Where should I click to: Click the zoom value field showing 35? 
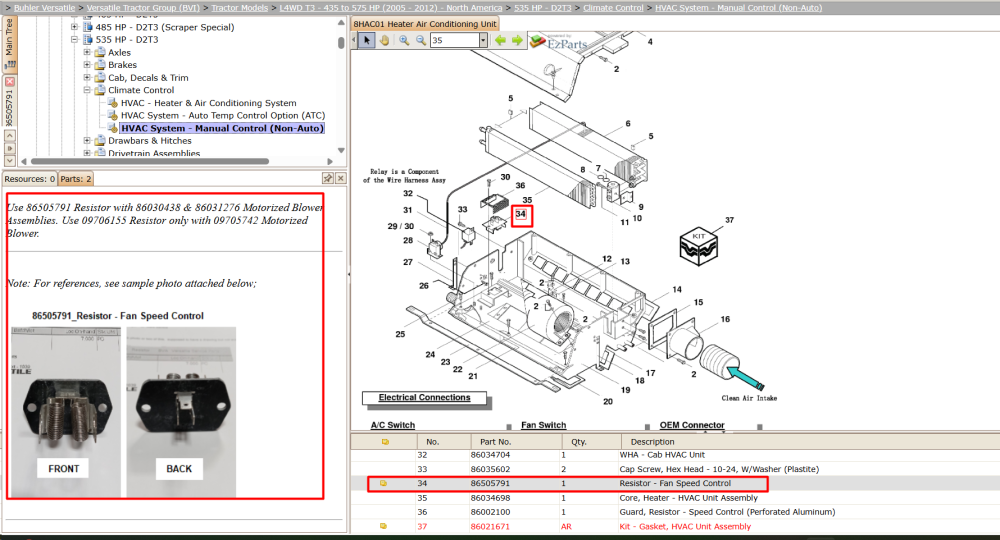455,40
